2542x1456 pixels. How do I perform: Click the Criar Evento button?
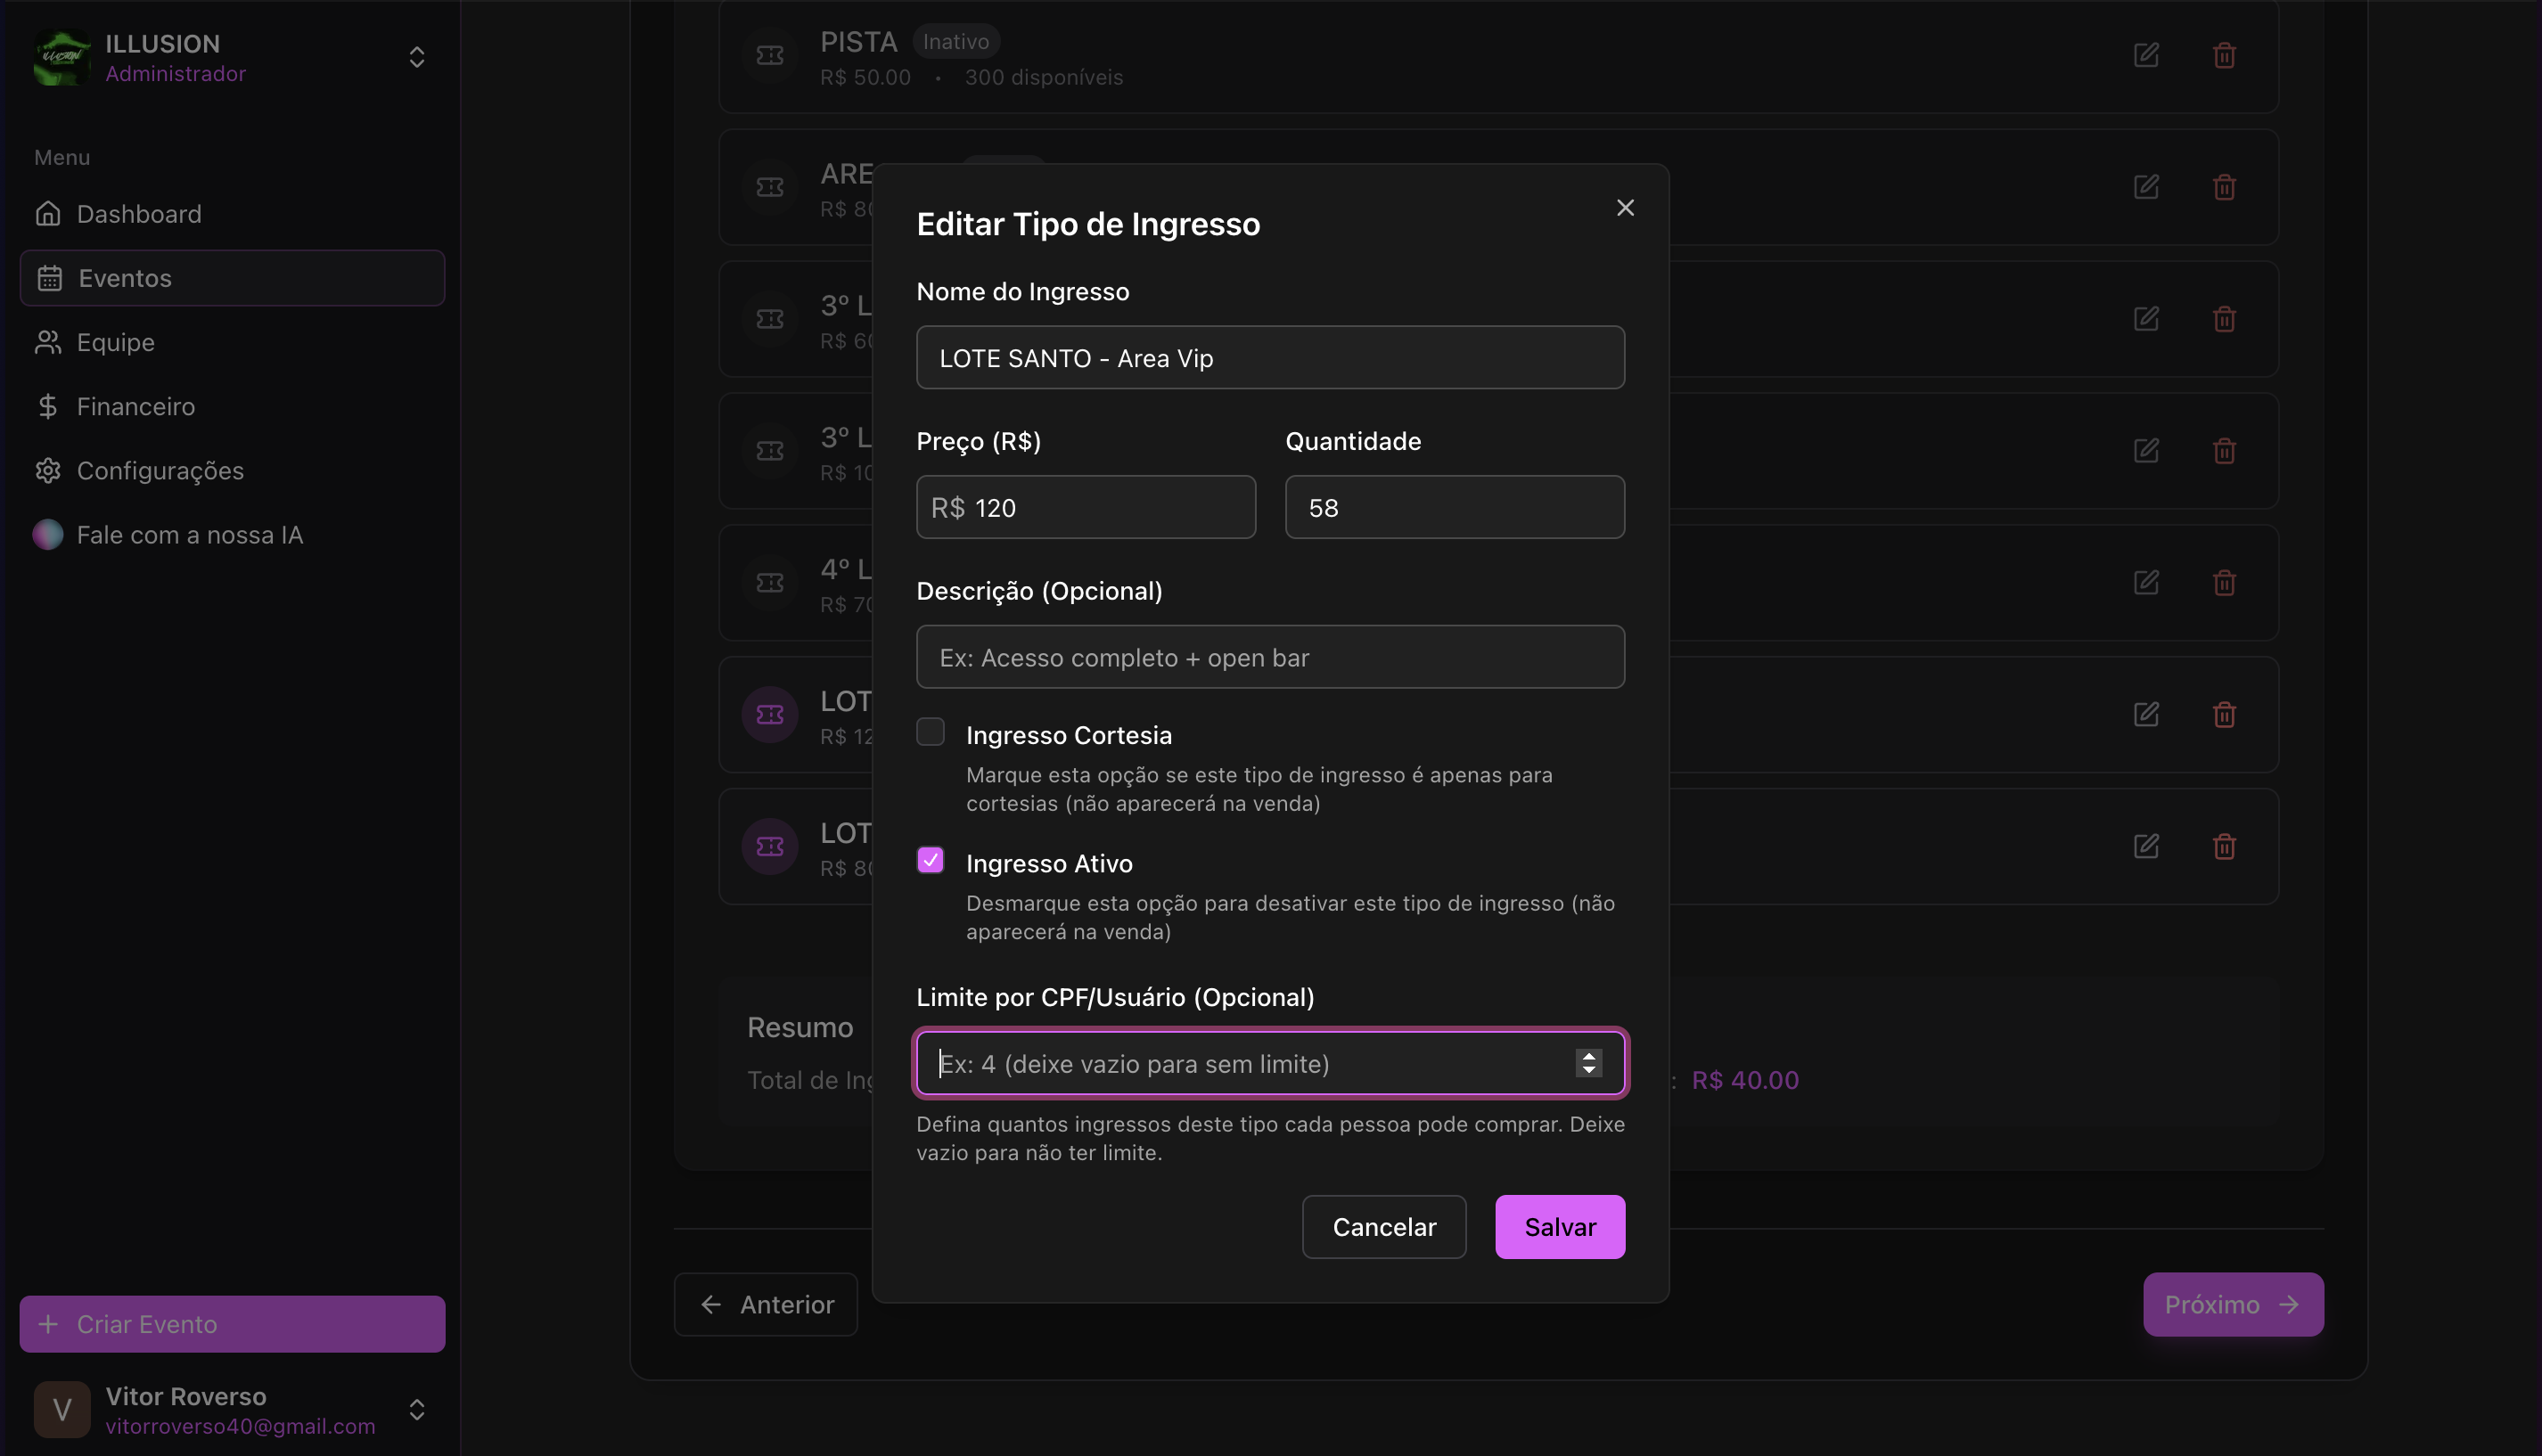(232, 1324)
